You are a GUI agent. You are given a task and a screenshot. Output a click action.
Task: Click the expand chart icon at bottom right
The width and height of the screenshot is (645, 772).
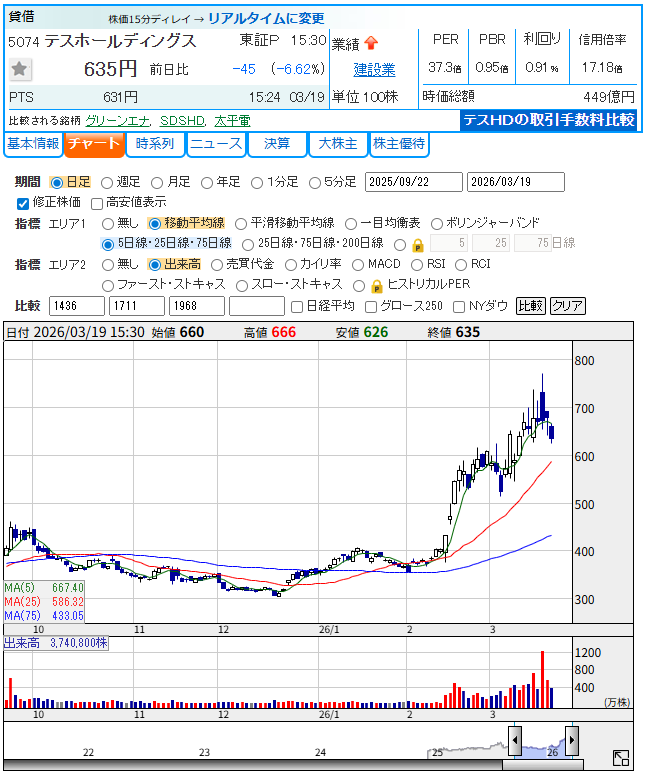coord(621,758)
